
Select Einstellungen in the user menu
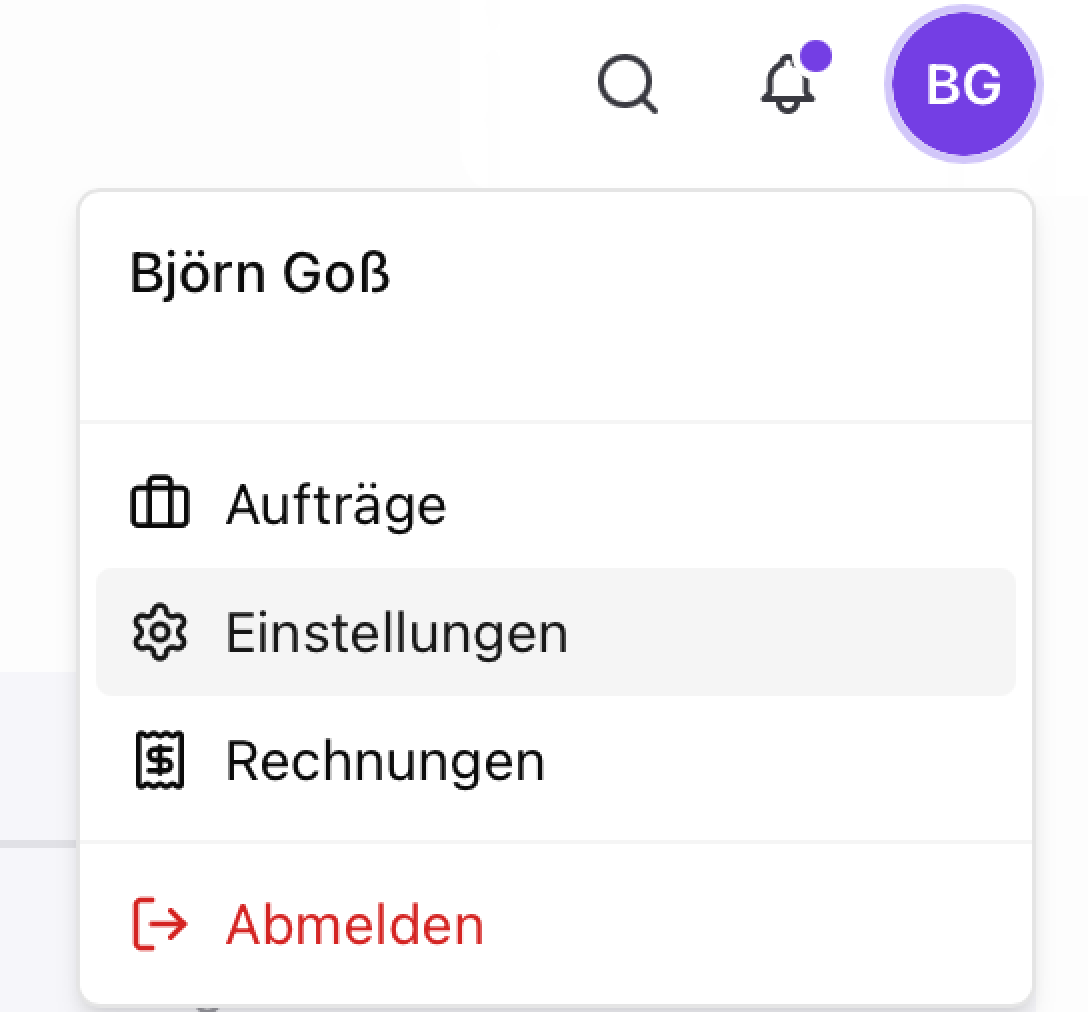point(556,632)
